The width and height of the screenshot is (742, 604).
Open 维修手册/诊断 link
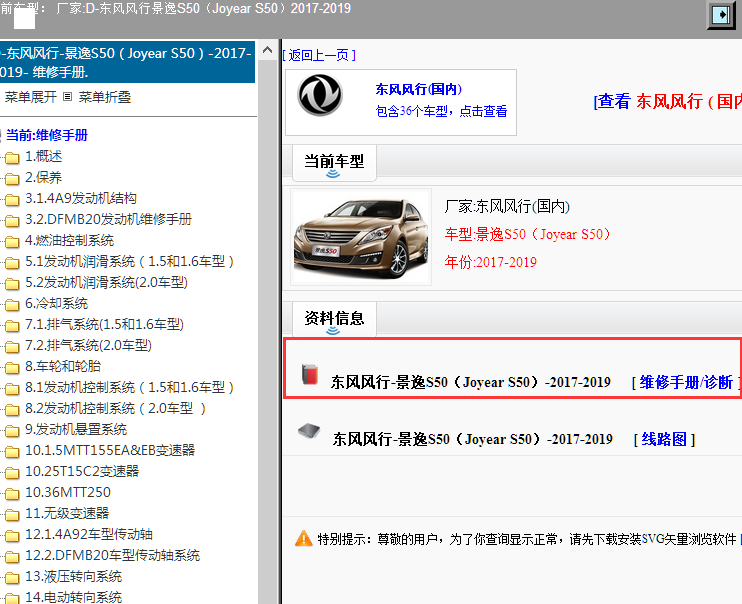click(x=686, y=382)
